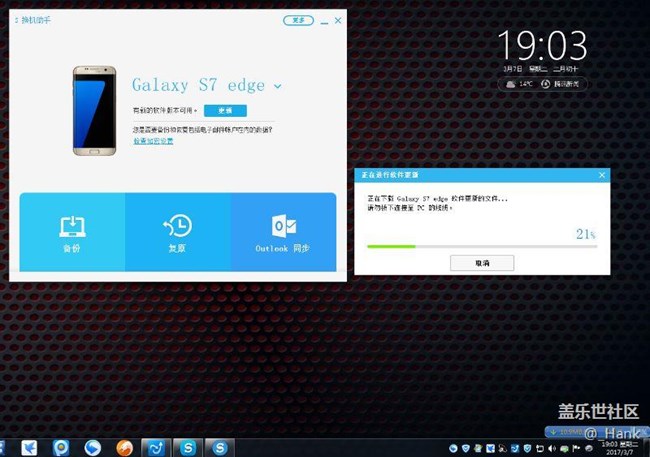Viewport: 650px width, 457px height.
Task: Click the Backup (备份) icon tile
Action: coord(72,232)
